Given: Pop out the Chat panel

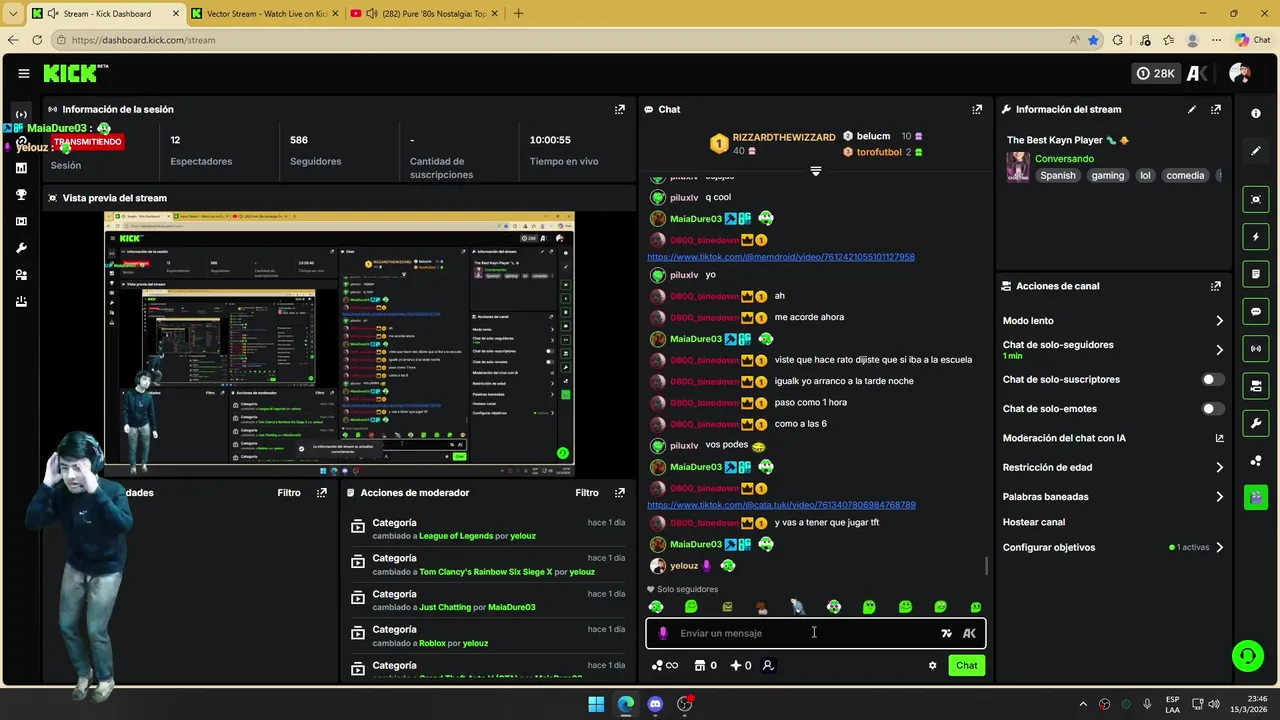Looking at the screenshot, I should pos(977,109).
